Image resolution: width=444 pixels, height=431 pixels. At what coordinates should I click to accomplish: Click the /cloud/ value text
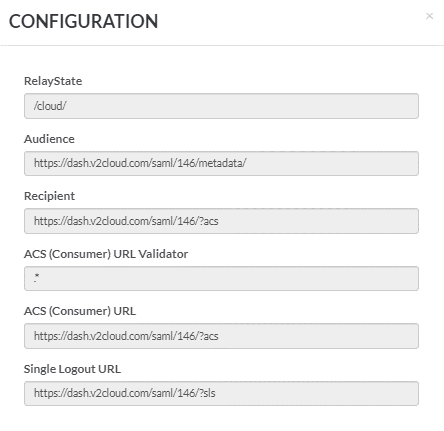point(50,106)
